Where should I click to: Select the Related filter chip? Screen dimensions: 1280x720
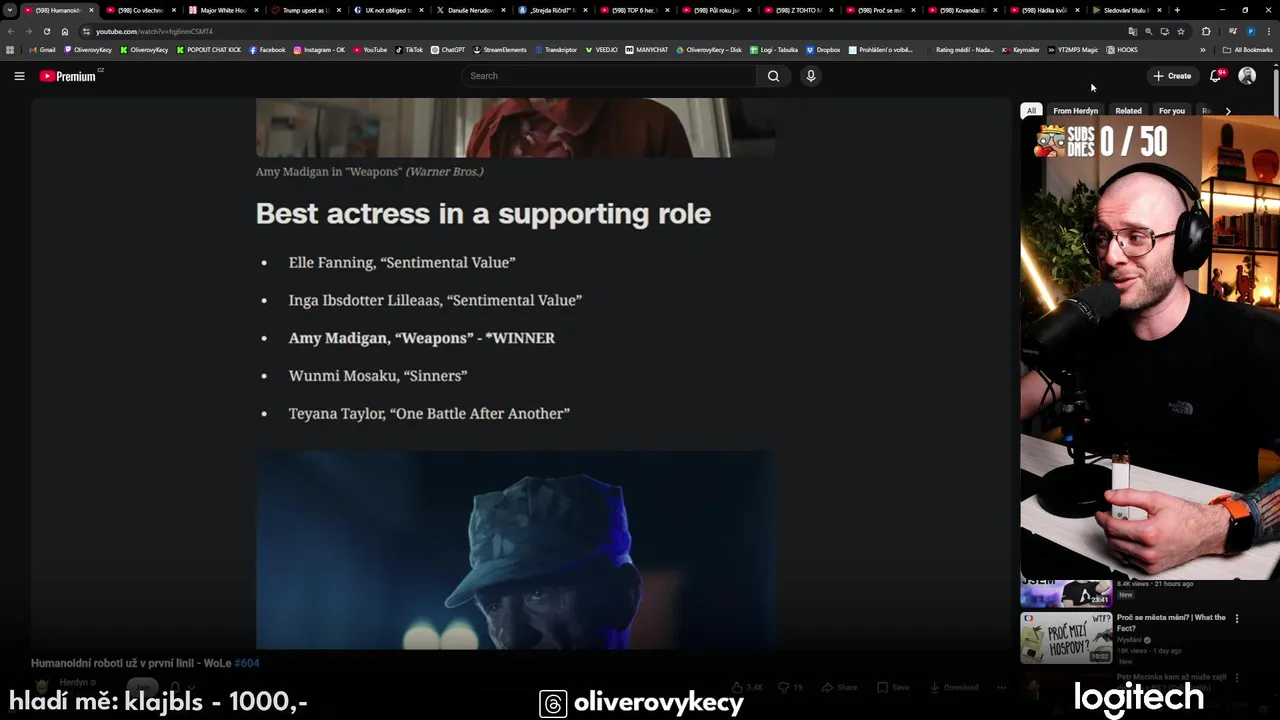[x=1128, y=111]
